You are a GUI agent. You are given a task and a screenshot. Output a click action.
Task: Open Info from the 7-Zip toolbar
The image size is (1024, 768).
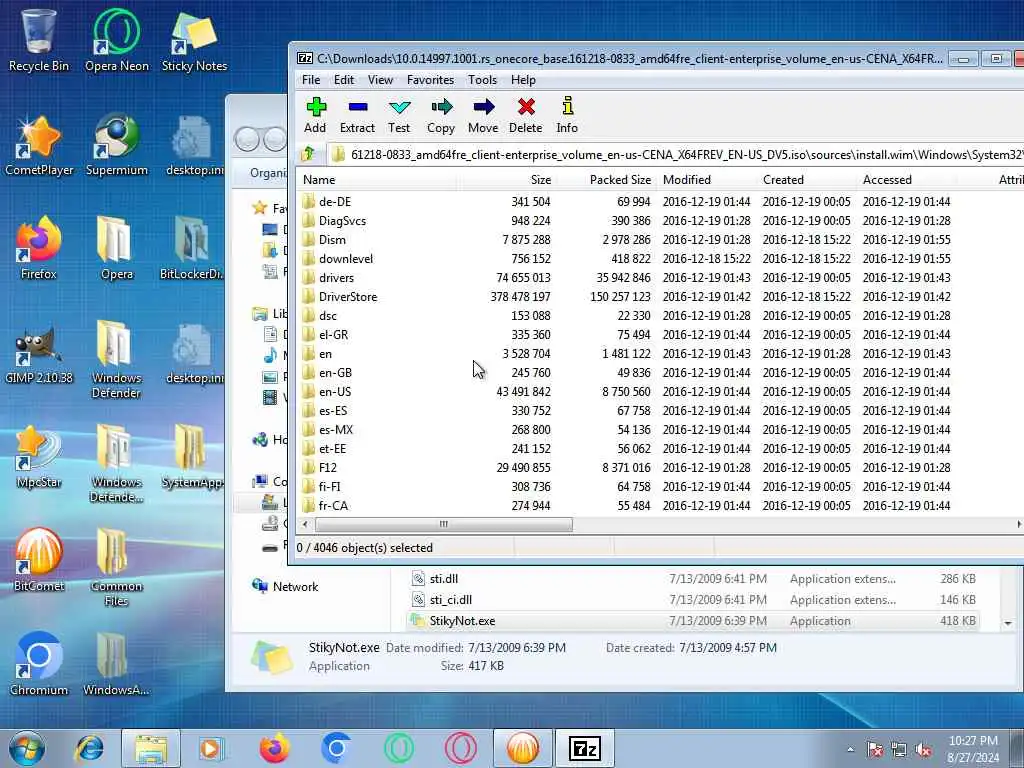(x=567, y=115)
